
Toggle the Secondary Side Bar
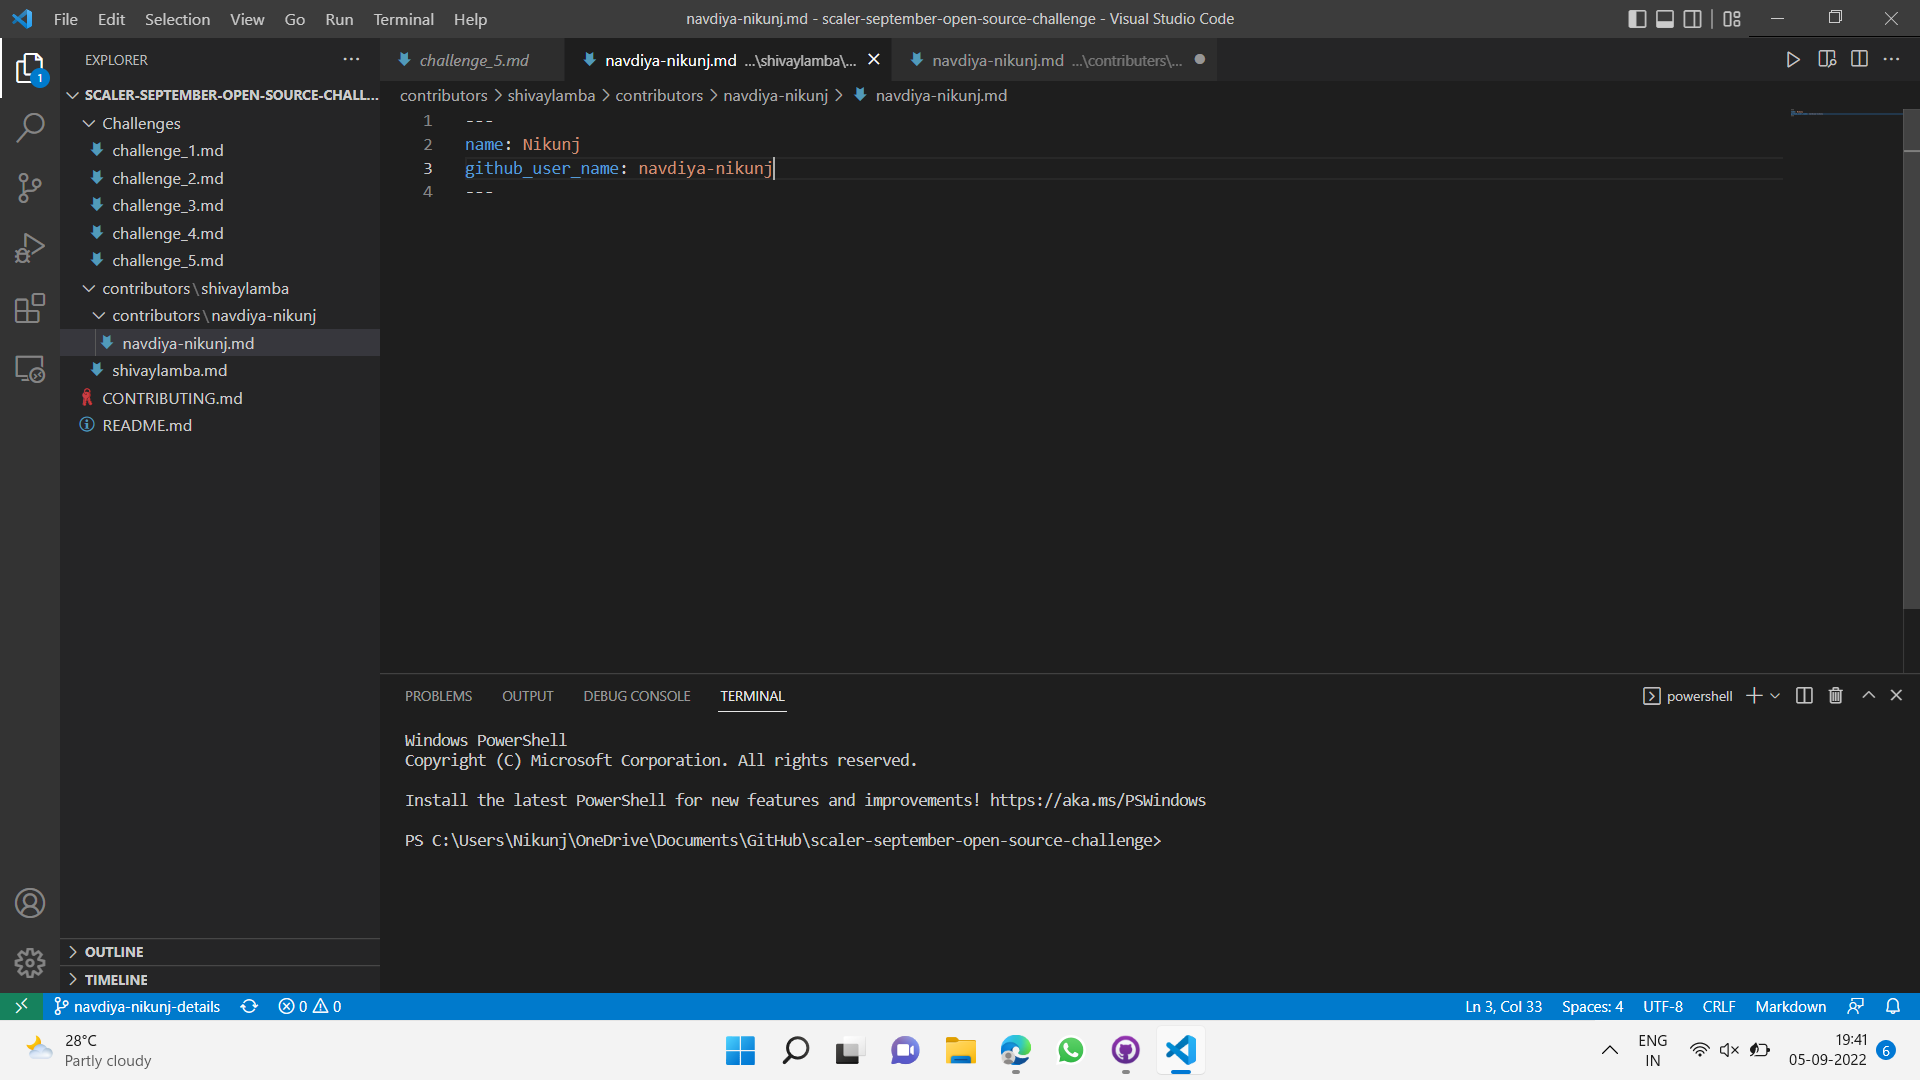tap(1692, 18)
